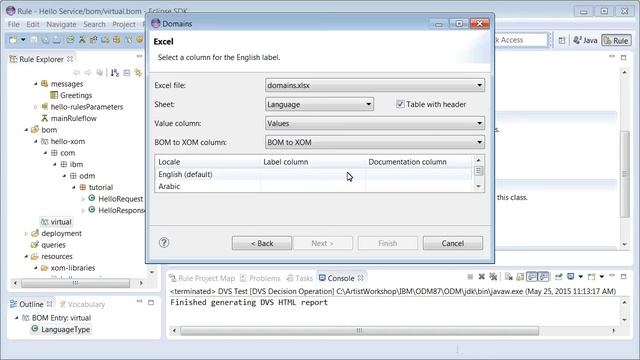
Task: Collapse the bom folder in tree
Action: tap(26, 130)
